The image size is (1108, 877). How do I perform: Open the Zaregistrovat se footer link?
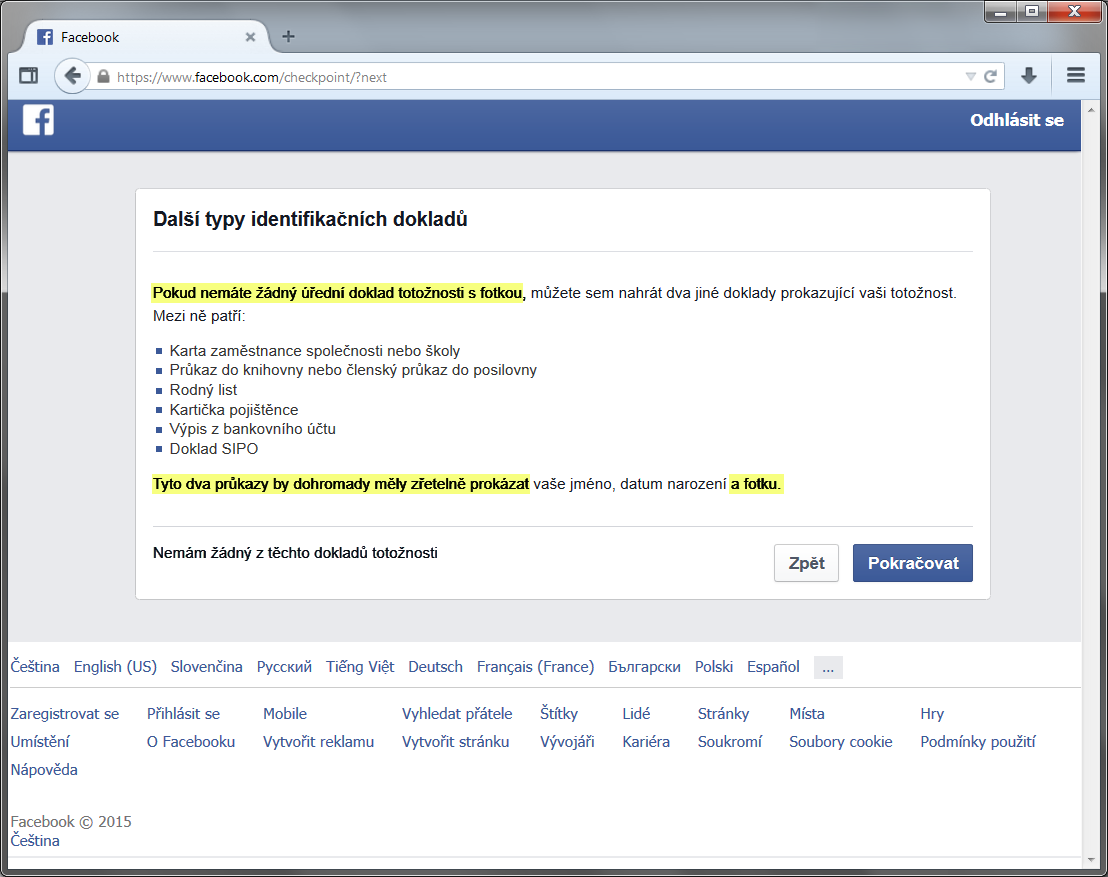(x=64, y=714)
